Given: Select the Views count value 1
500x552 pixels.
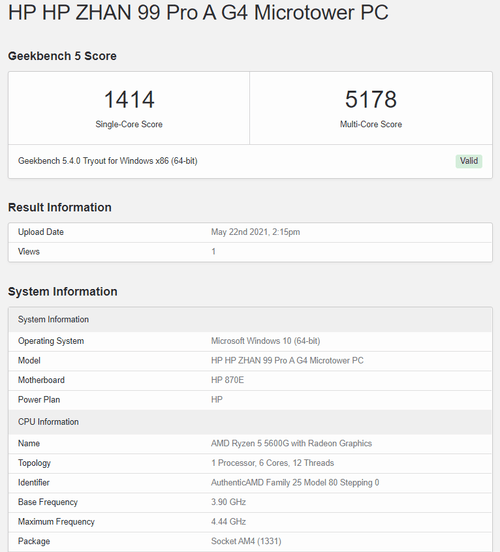Looking at the screenshot, I should click(x=213, y=252).
